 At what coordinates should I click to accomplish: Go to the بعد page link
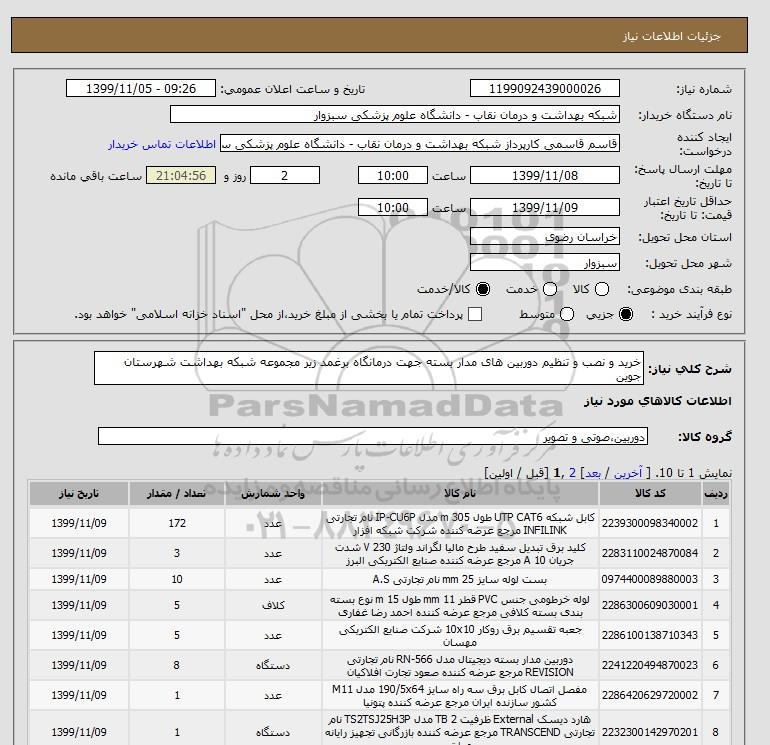593,473
